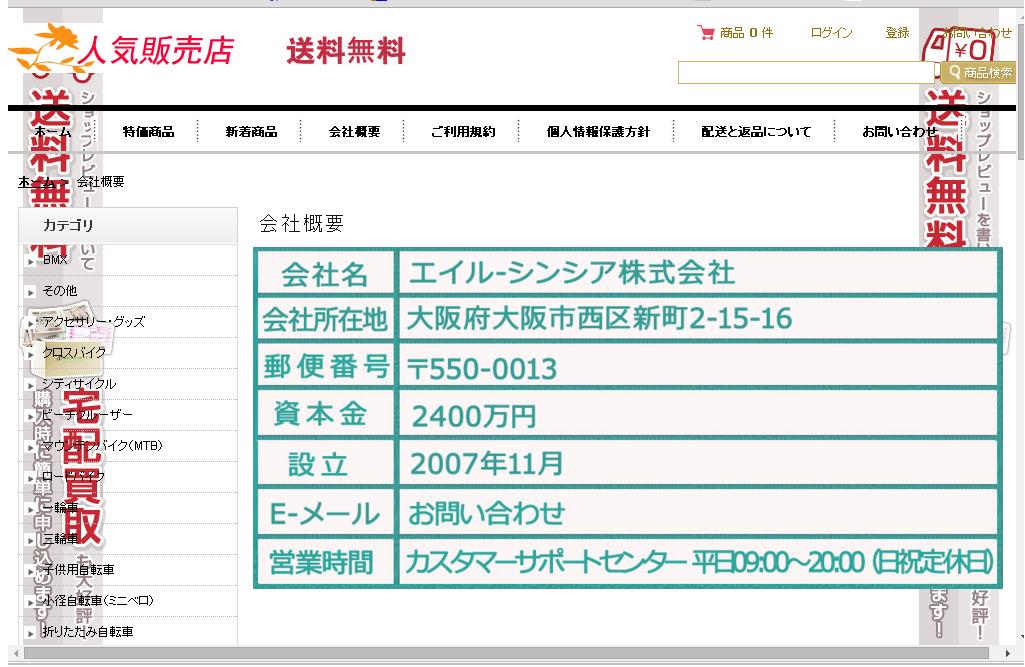1025x667 pixels.
Task: Click the 宅配買取 floating side banner
Action: (x=82, y=468)
